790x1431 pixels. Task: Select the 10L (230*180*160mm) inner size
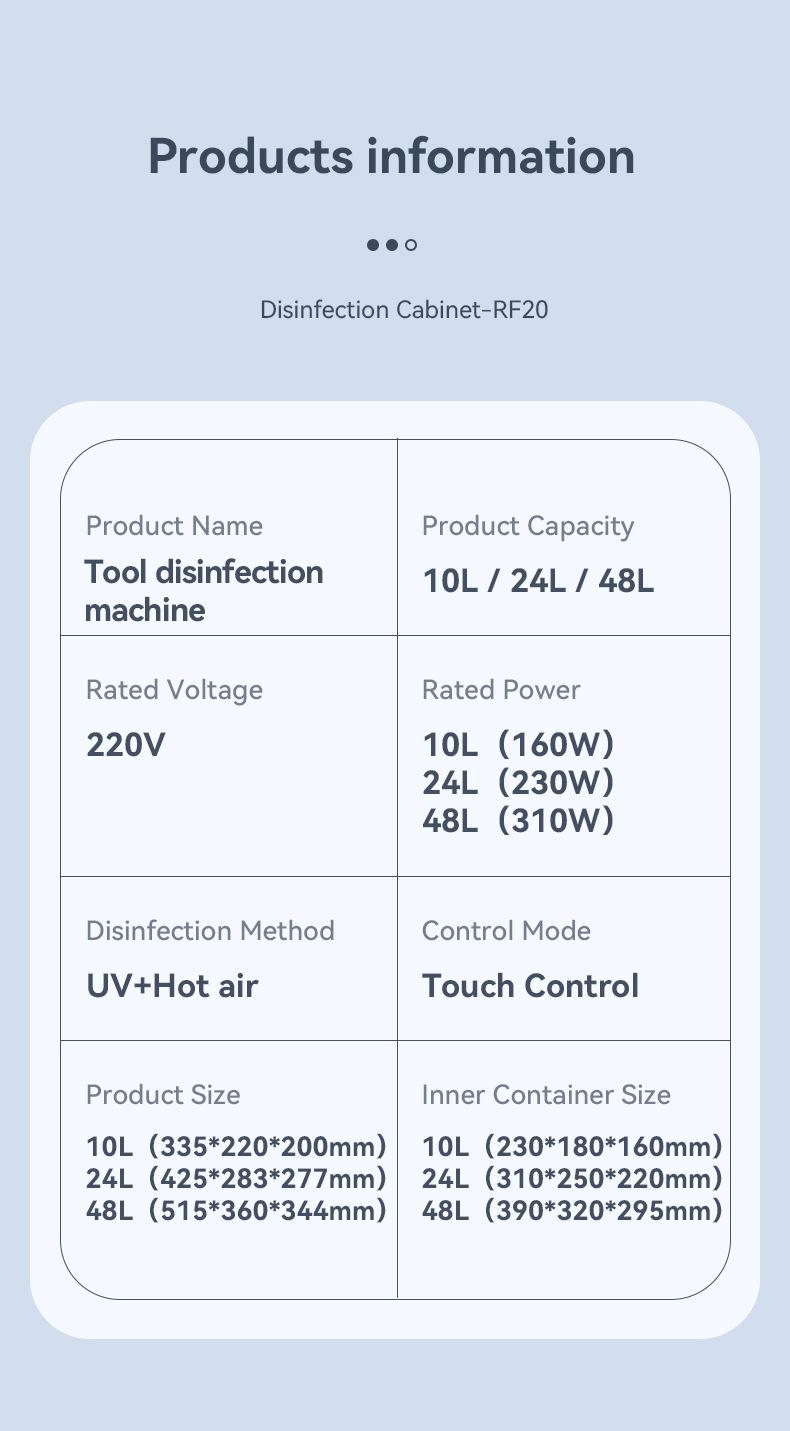[572, 1147]
